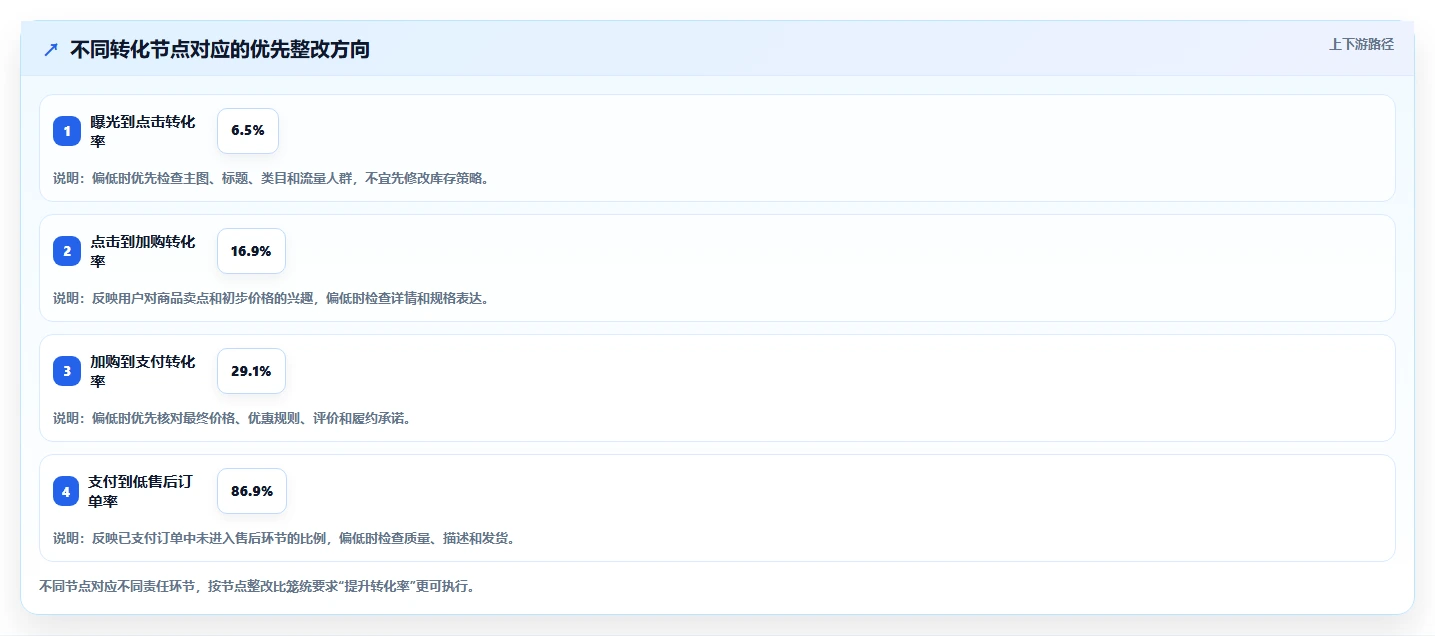Click the description about 主图、标题、类目和流量人群
Viewport: 1435px width, 636px height.
(x=271, y=178)
